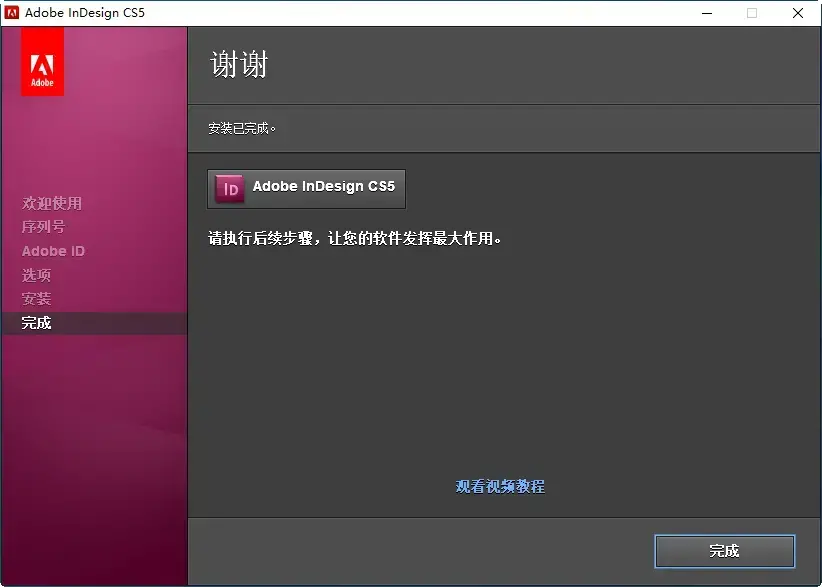Minimize the installer window
The width and height of the screenshot is (822, 587).
(x=707, y=13)
